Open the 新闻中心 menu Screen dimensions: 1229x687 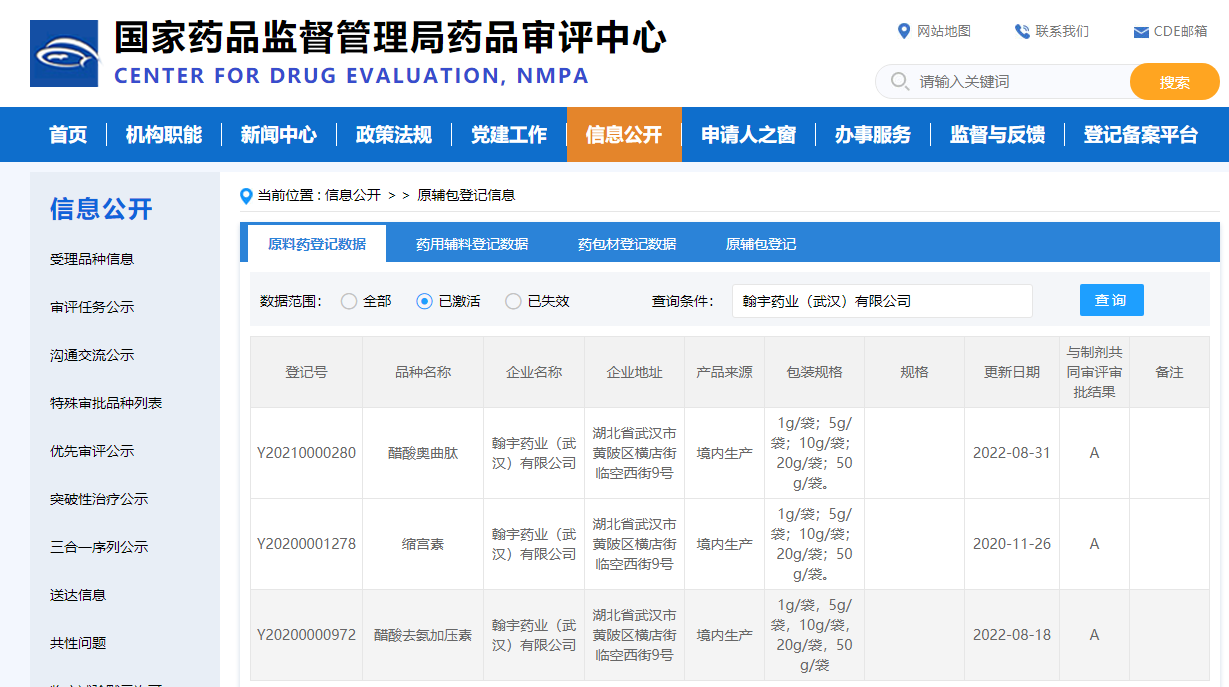279,134
